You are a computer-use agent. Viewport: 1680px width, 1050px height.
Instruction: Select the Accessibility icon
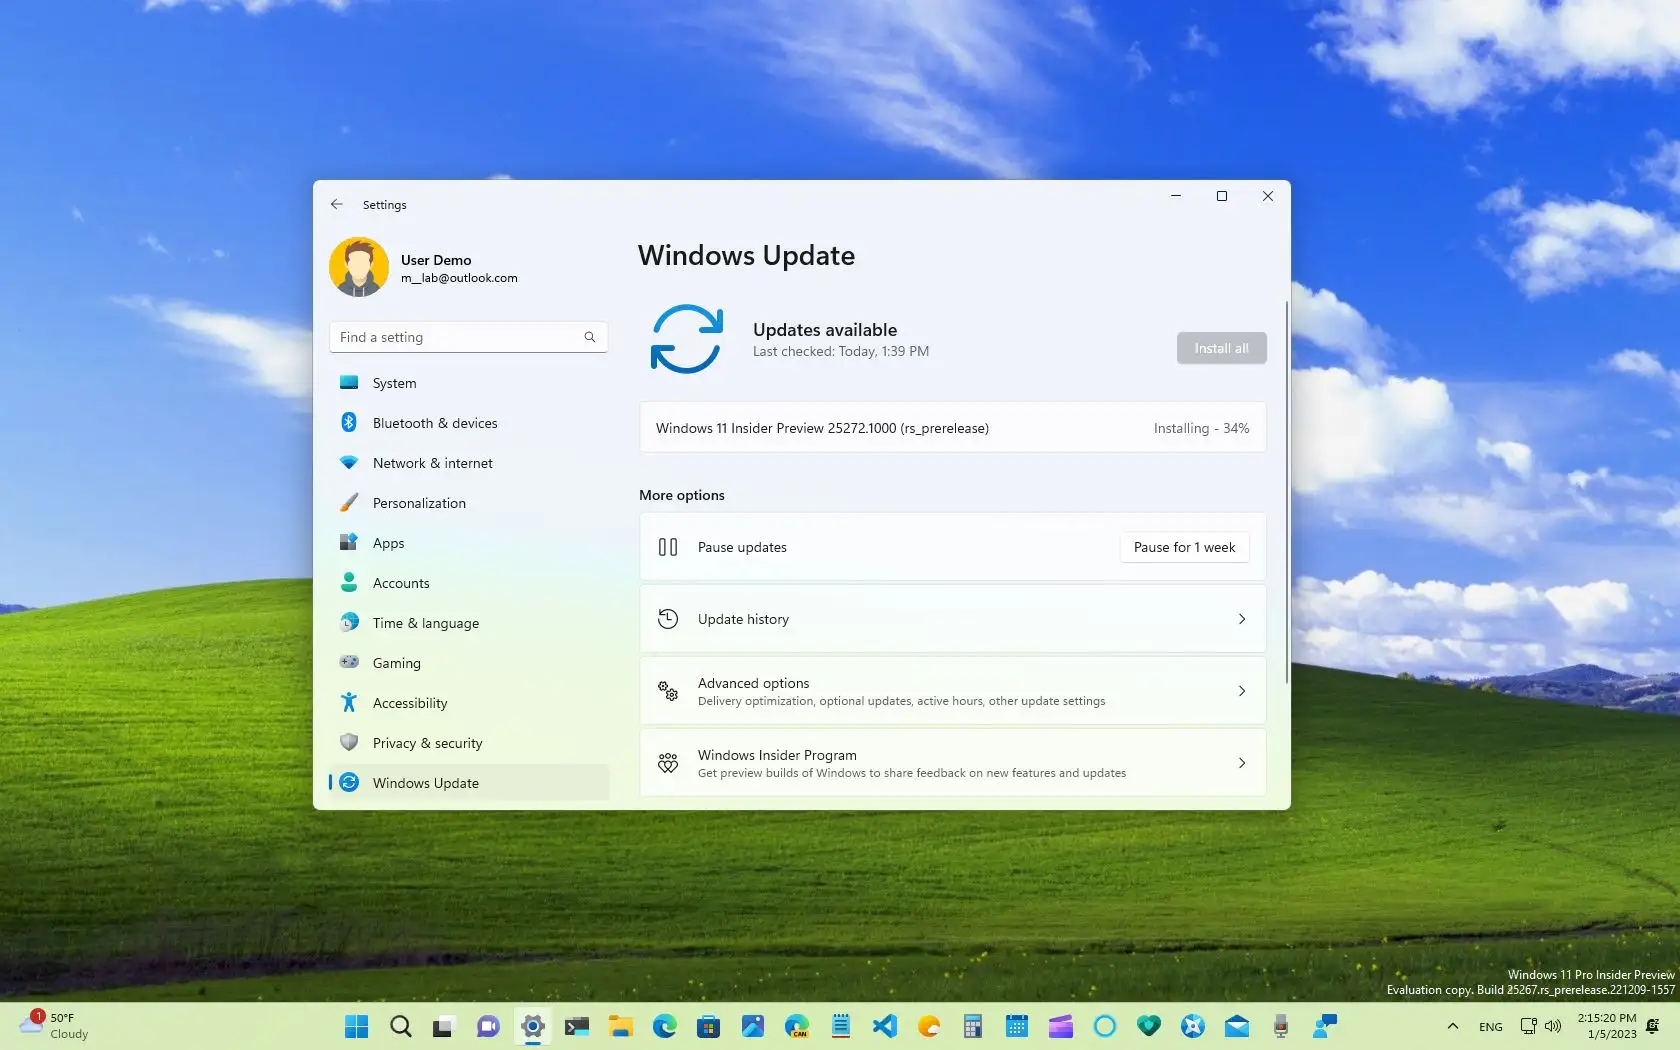[x=348, y=702]
